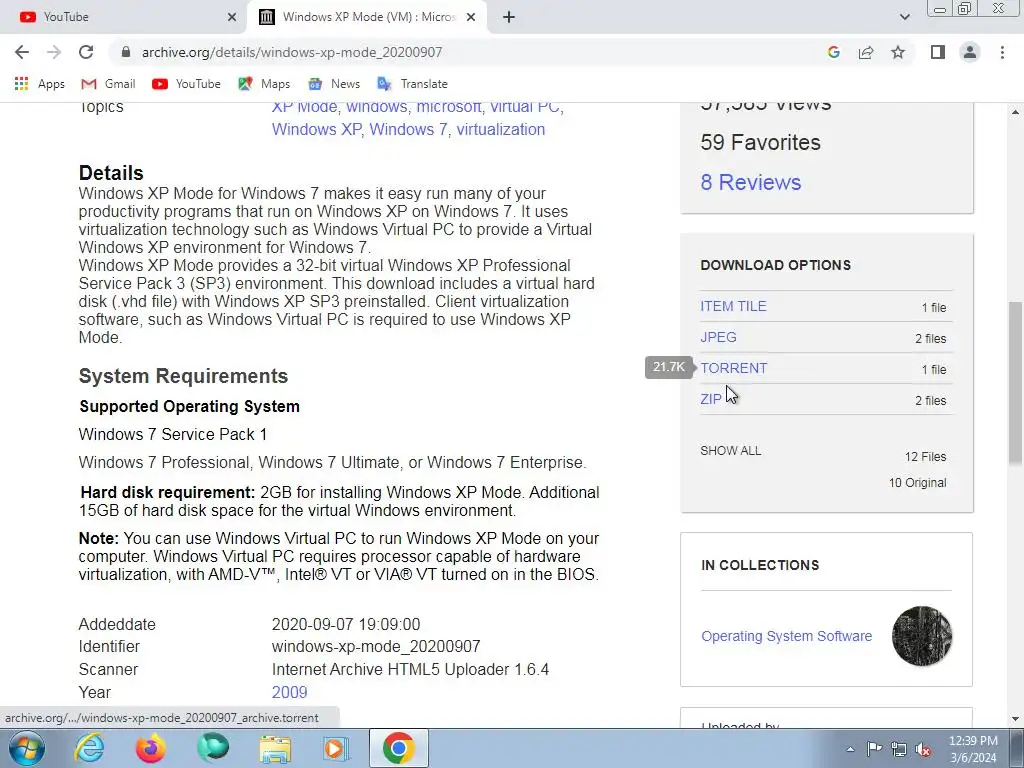The width and height of the screenshot is (1024, 768).
Task: Open the taskbar clock and date
Action: pyautogui.click(x=973, y=749)
